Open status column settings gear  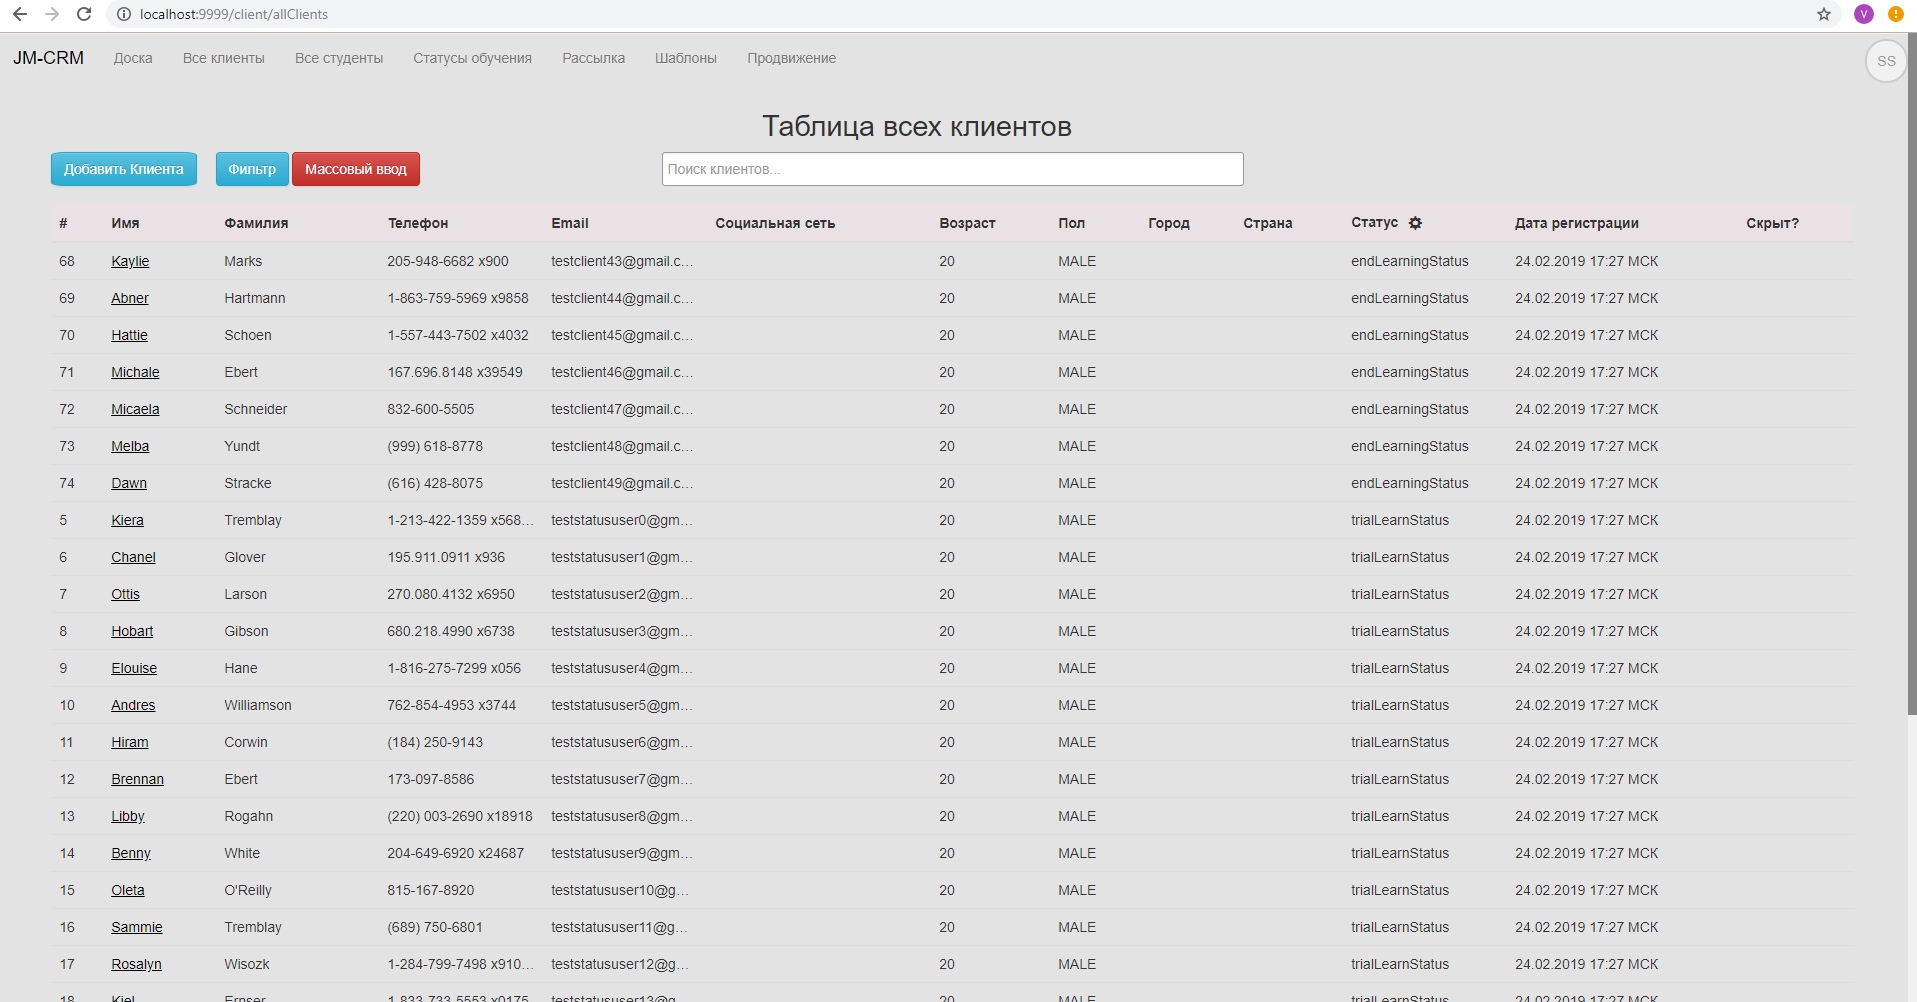pos(1415,223)
